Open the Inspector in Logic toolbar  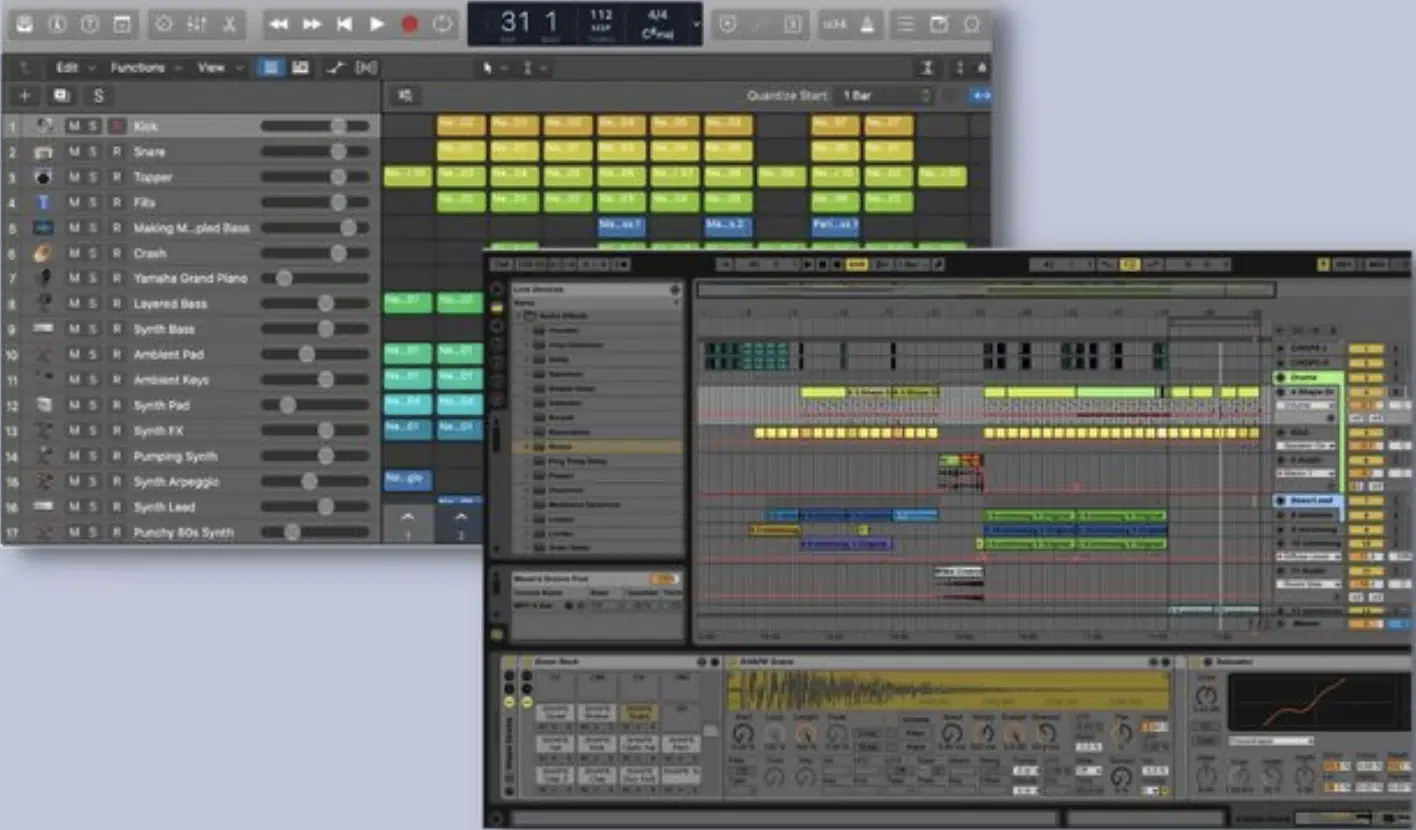tap(58, 24)
